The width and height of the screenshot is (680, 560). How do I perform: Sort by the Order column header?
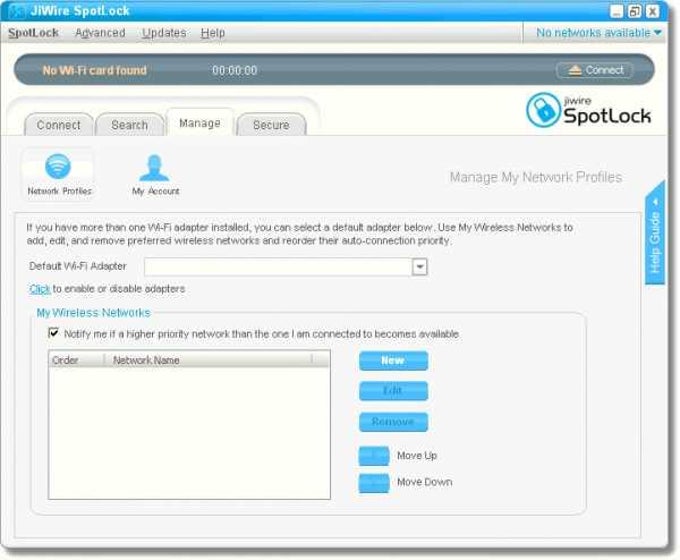pos(77,360)
